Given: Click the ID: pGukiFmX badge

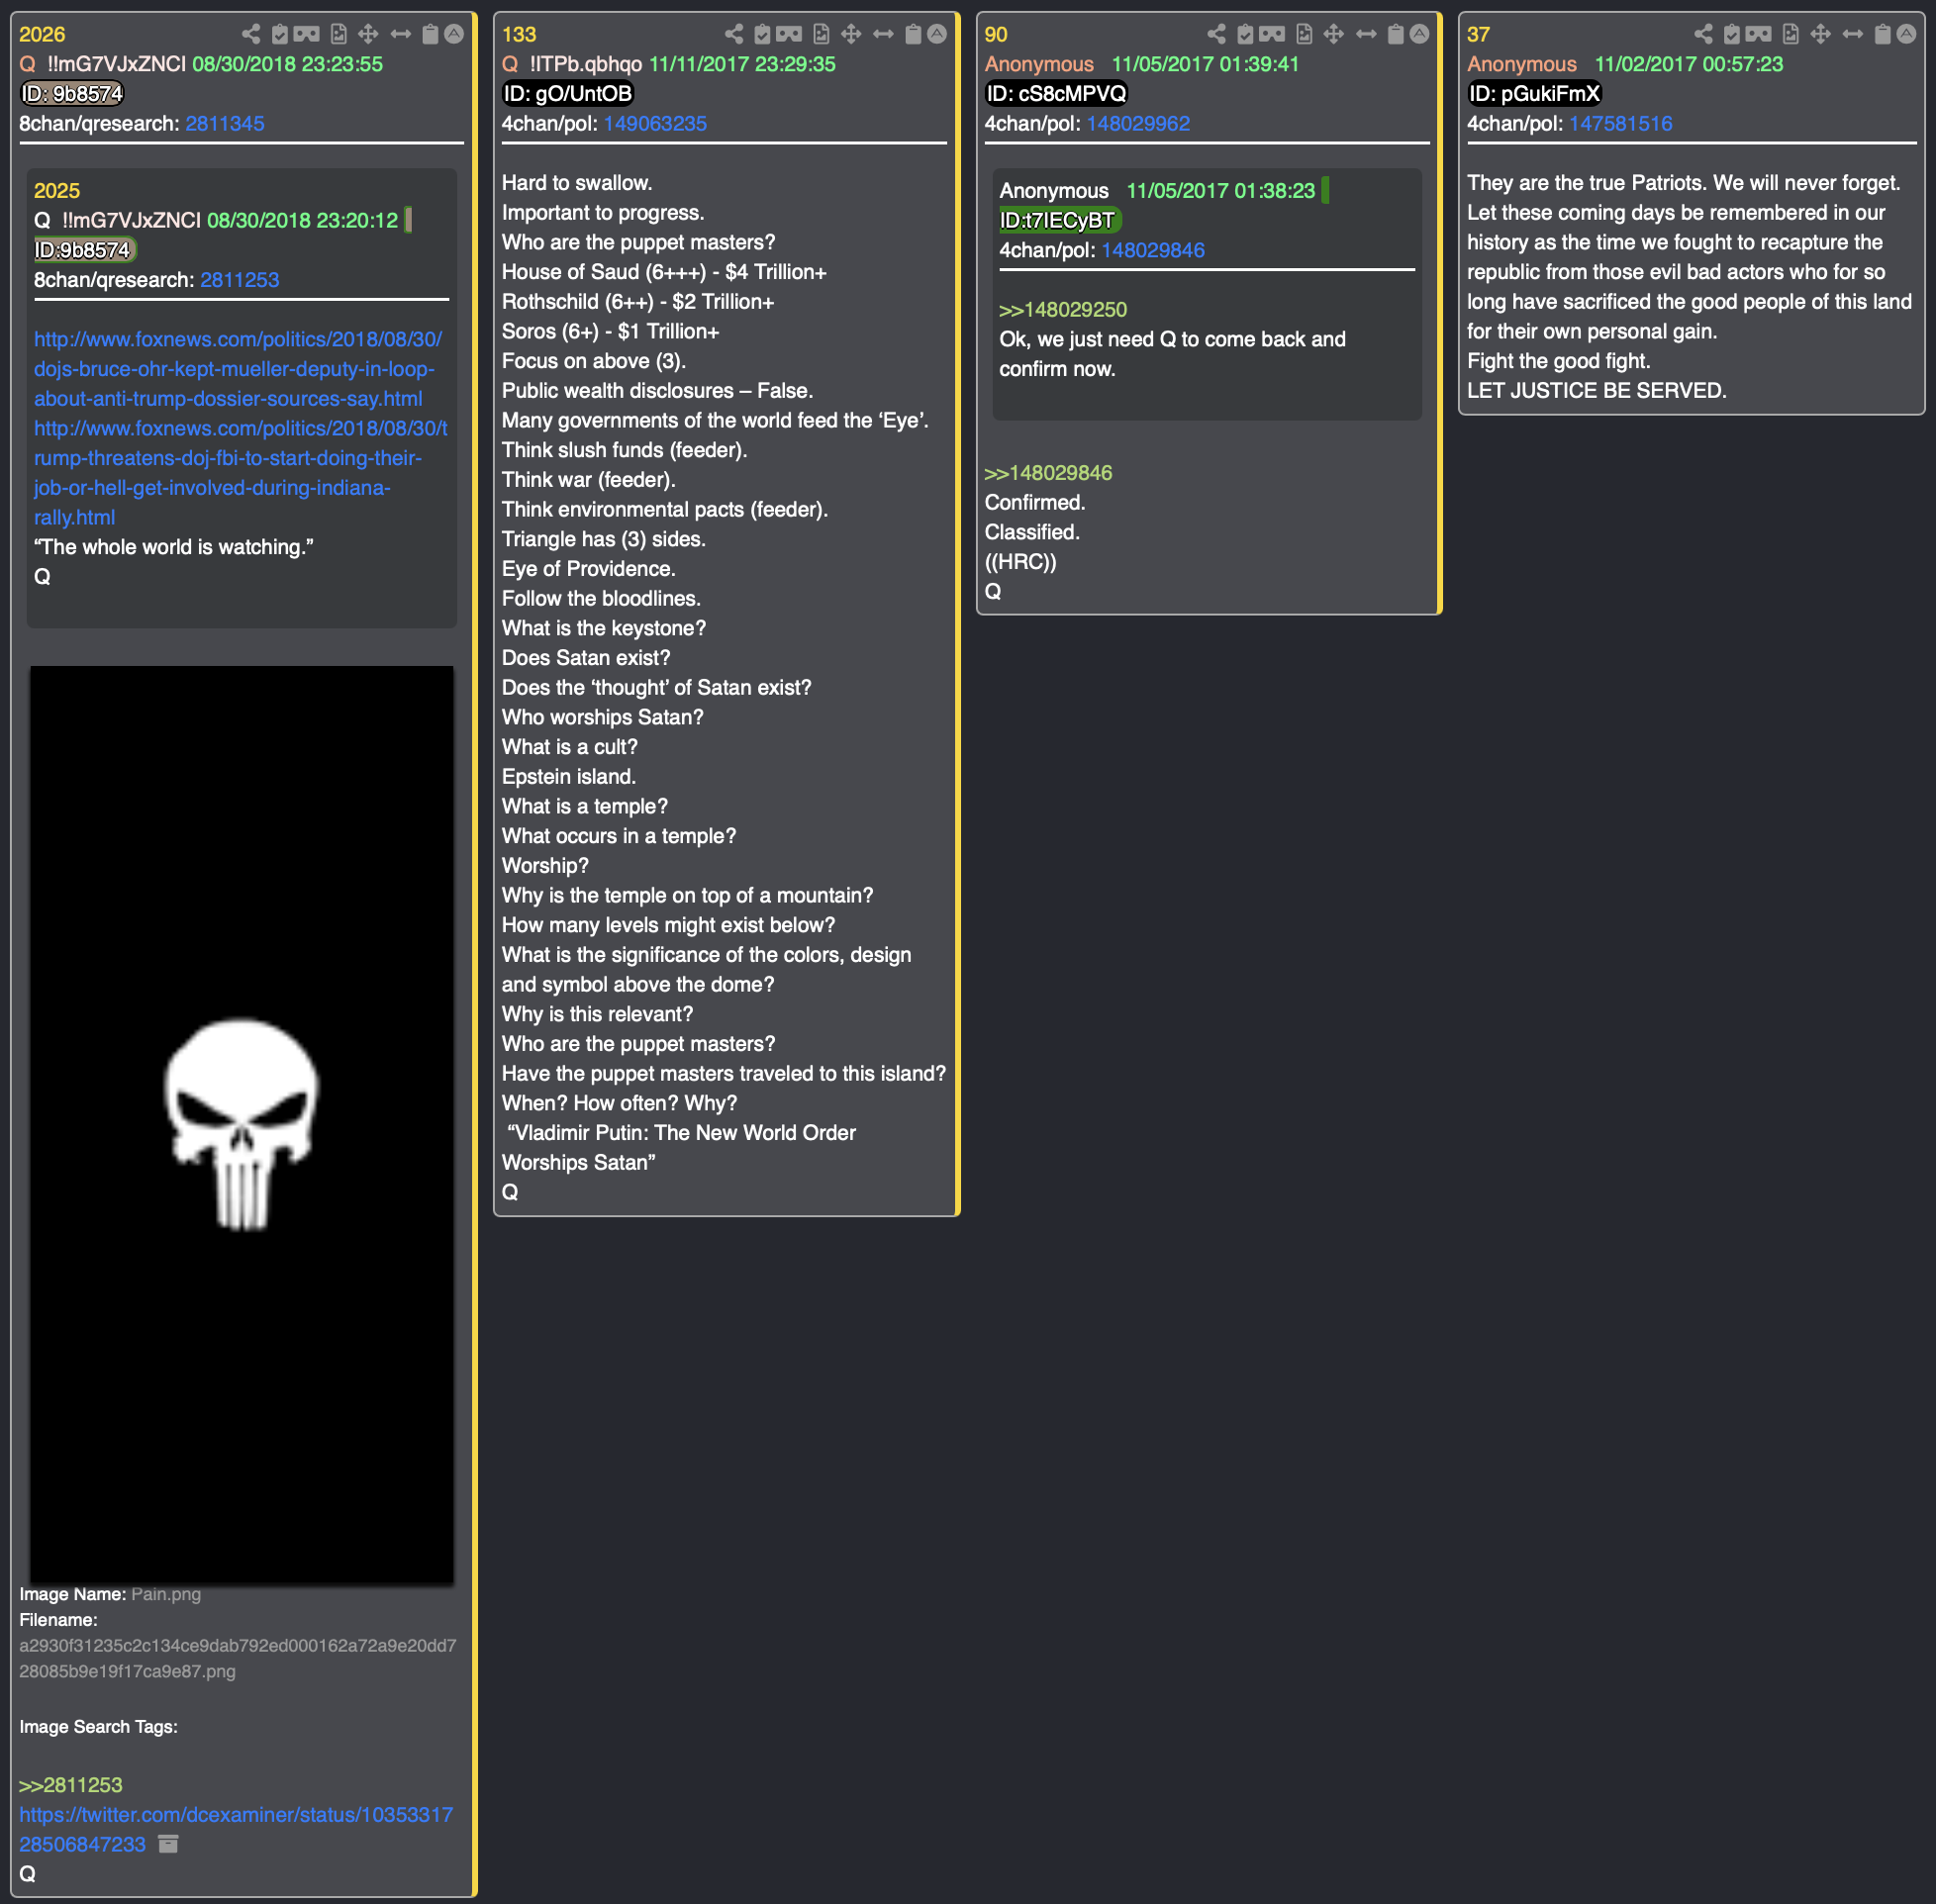Looking at the screenshot, I should (1534, 93).
